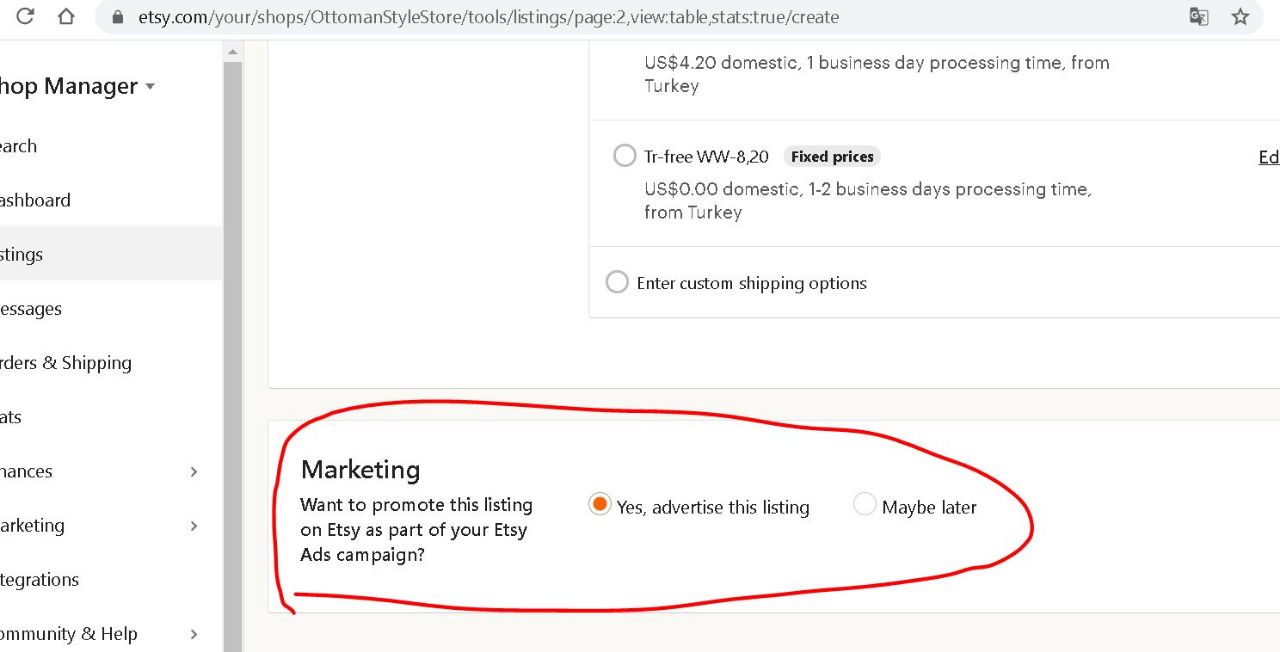Open the Shop Manager dropdown arrow
The height and width of the screenshot is (652, 1280).
point(150,87)
